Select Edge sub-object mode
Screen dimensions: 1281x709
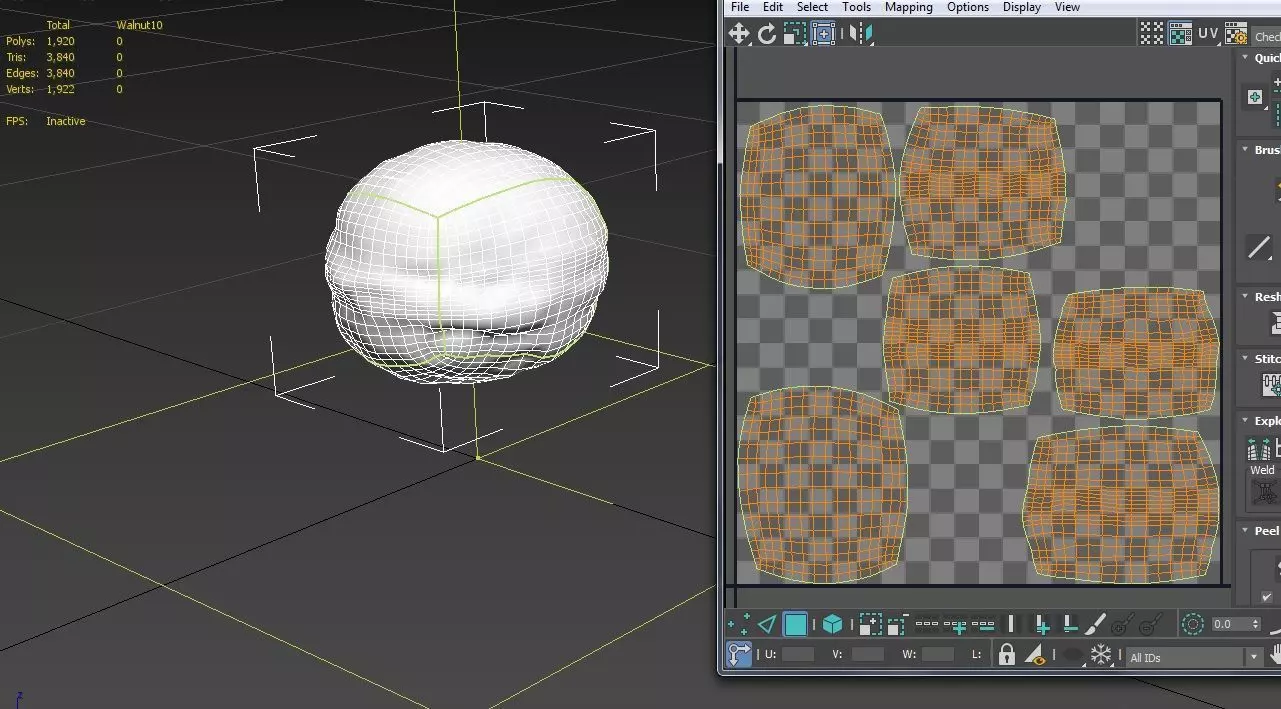pyautogui.click(x=767, y=625)
